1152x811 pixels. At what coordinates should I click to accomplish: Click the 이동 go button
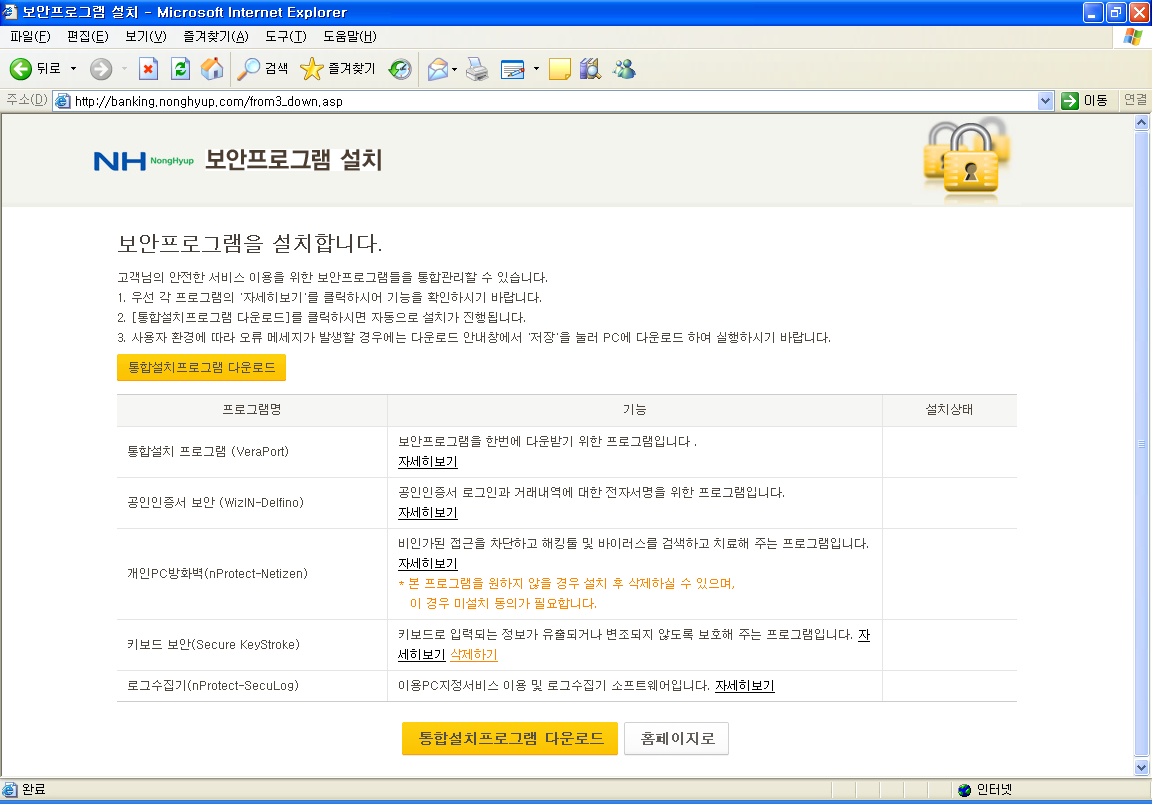click(x=1085, y=101)
